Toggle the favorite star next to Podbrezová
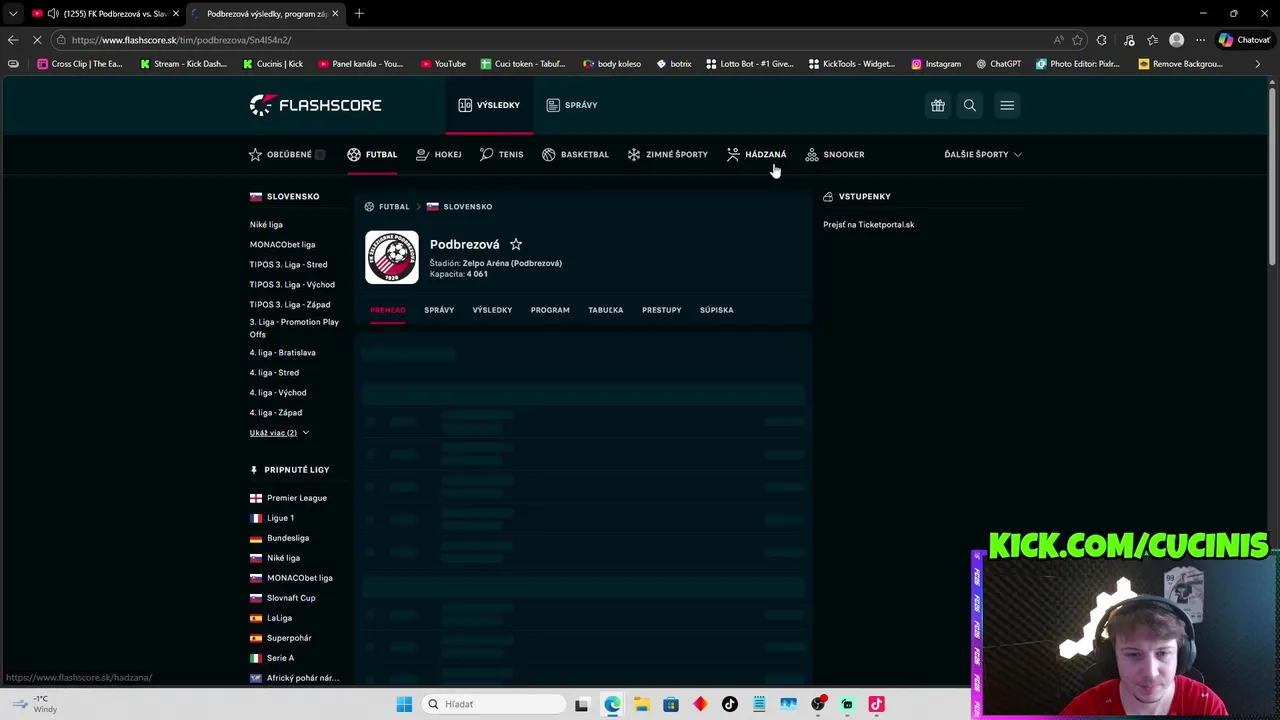The image size is (1280, 720). pos(516,244)
